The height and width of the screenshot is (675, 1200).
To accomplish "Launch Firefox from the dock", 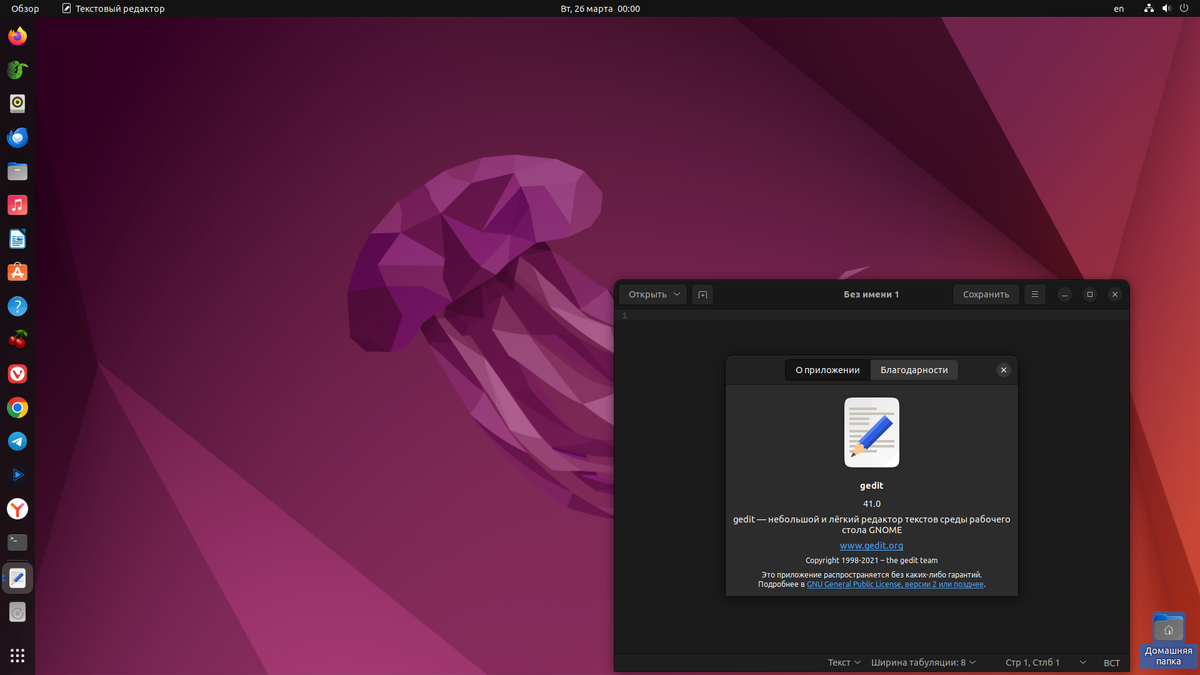I will pyautogui.click(x=17, y=36).
